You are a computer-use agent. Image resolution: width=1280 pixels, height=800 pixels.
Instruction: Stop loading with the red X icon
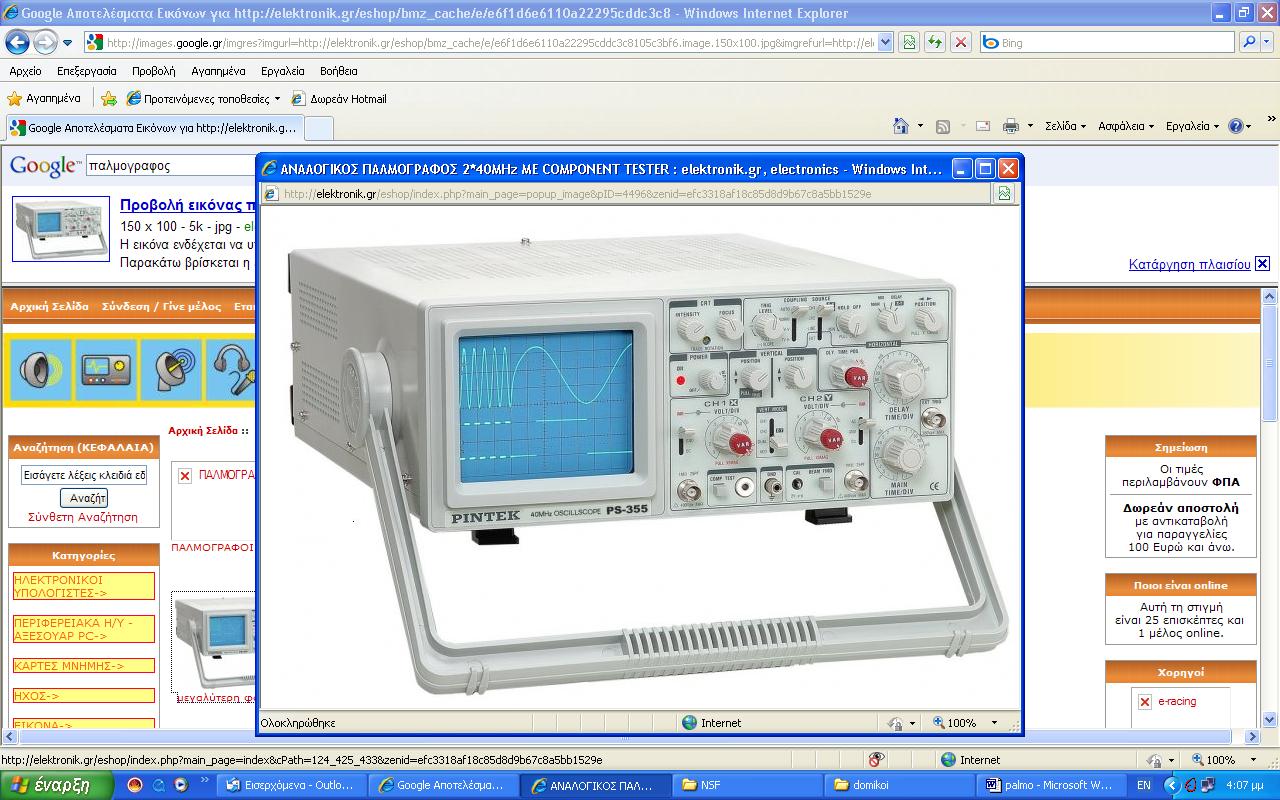pos(960,43)
